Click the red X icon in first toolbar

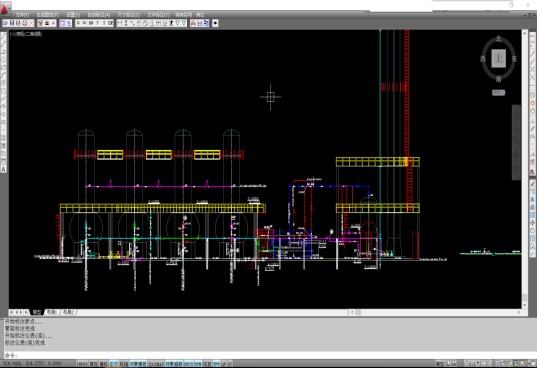coord(31,23)
